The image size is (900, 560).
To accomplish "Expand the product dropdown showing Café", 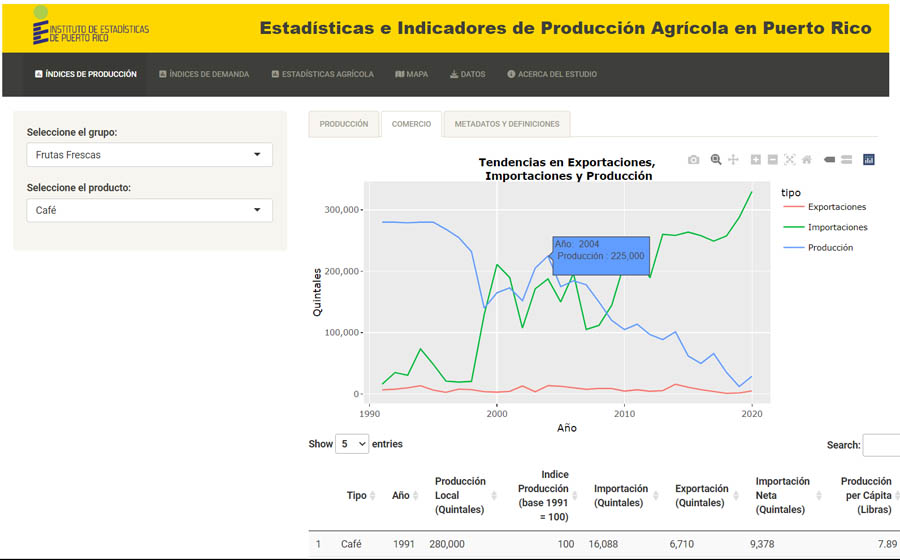I will point(149,210).
